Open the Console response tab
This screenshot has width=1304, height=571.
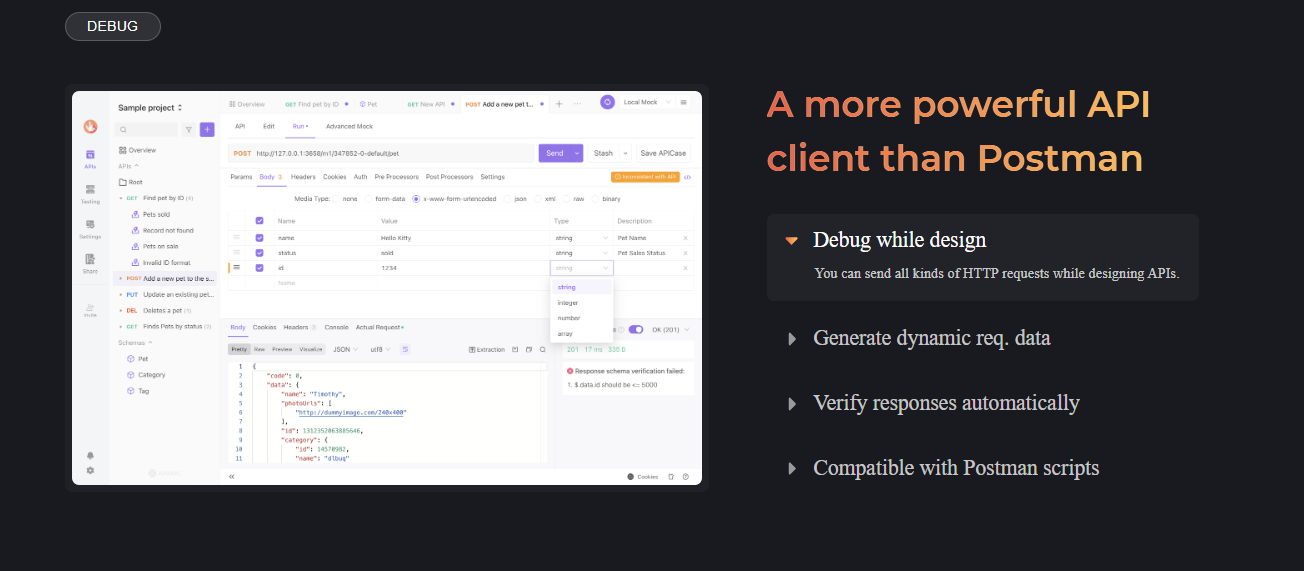[337, 327]
